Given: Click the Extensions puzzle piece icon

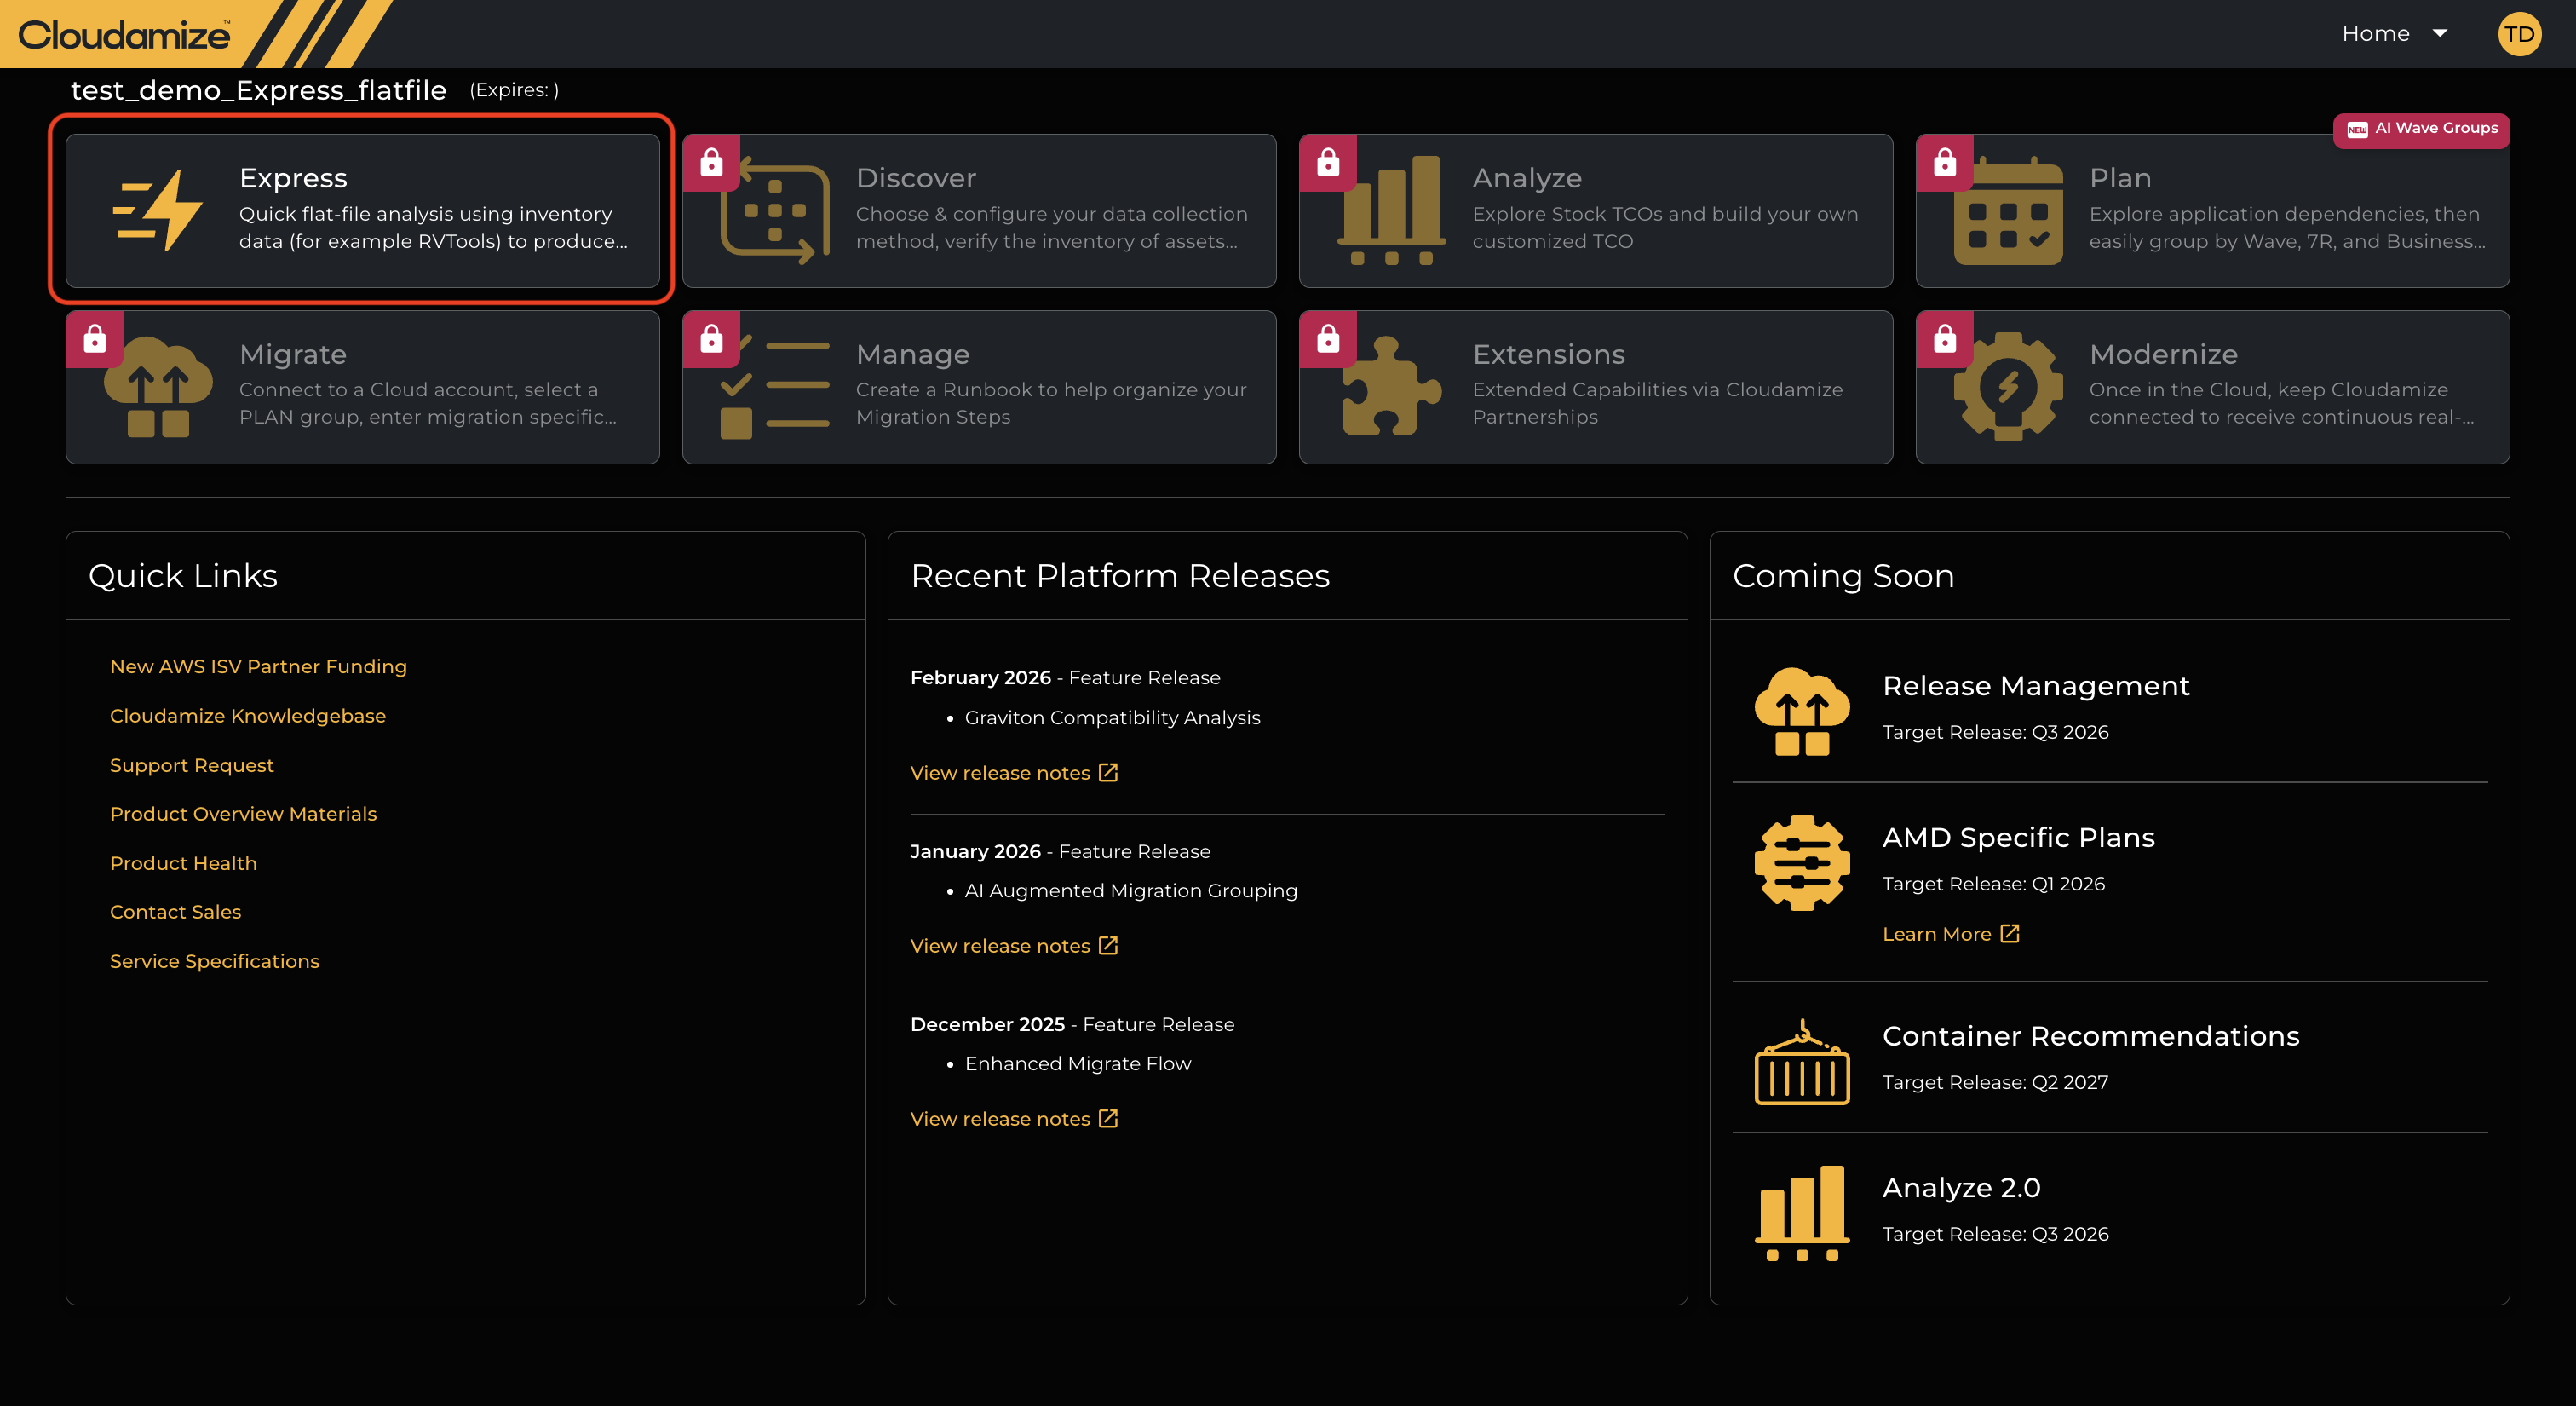Looking at the screenshot, I should [x=1391, y=386].
